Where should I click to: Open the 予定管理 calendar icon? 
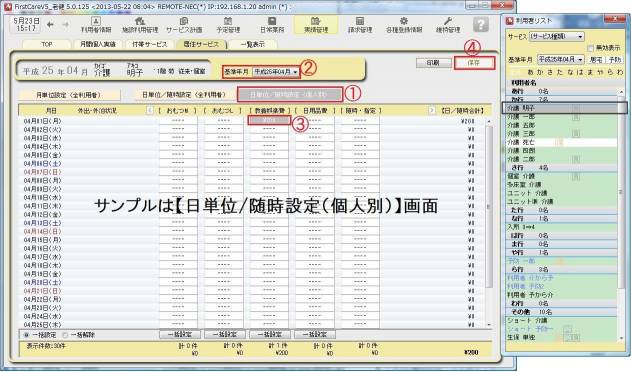[x=228, y=25]
